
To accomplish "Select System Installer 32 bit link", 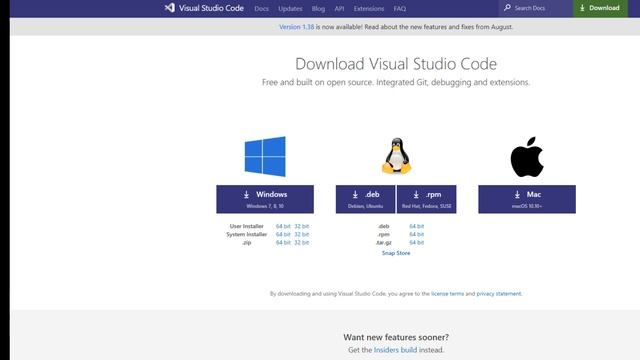I will click(302, 234).
